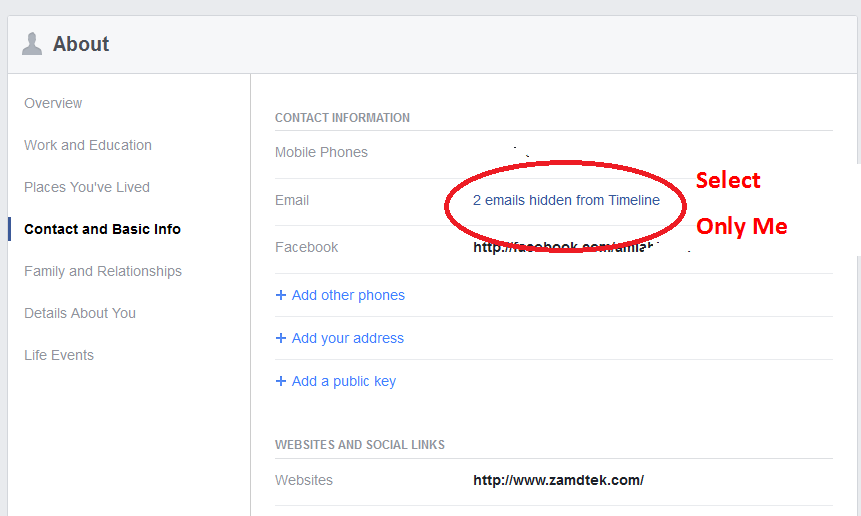This screenshot has height=516, width=861.
Task: Switch to Work and Education
Action: pos(88,145)
